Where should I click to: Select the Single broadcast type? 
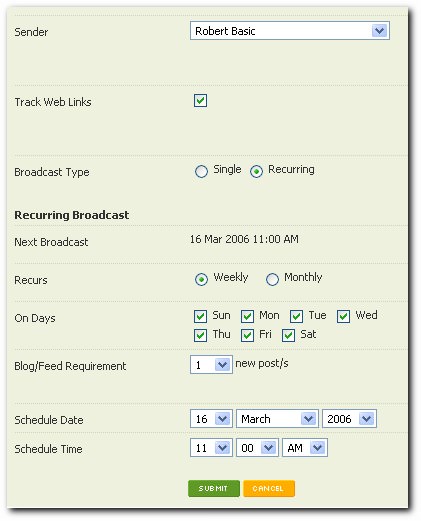click(x=201, y=171)
